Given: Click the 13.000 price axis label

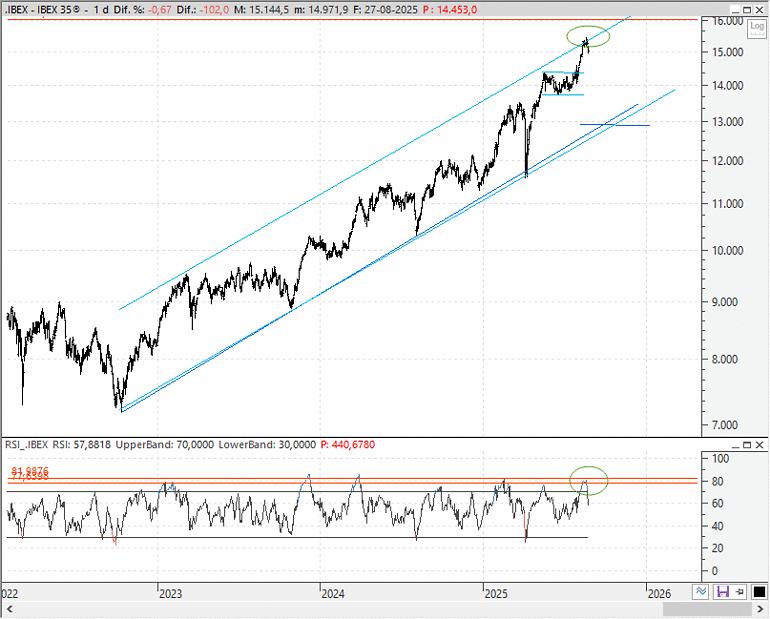Looking at the screenshot, I should (x=728, y=122).
